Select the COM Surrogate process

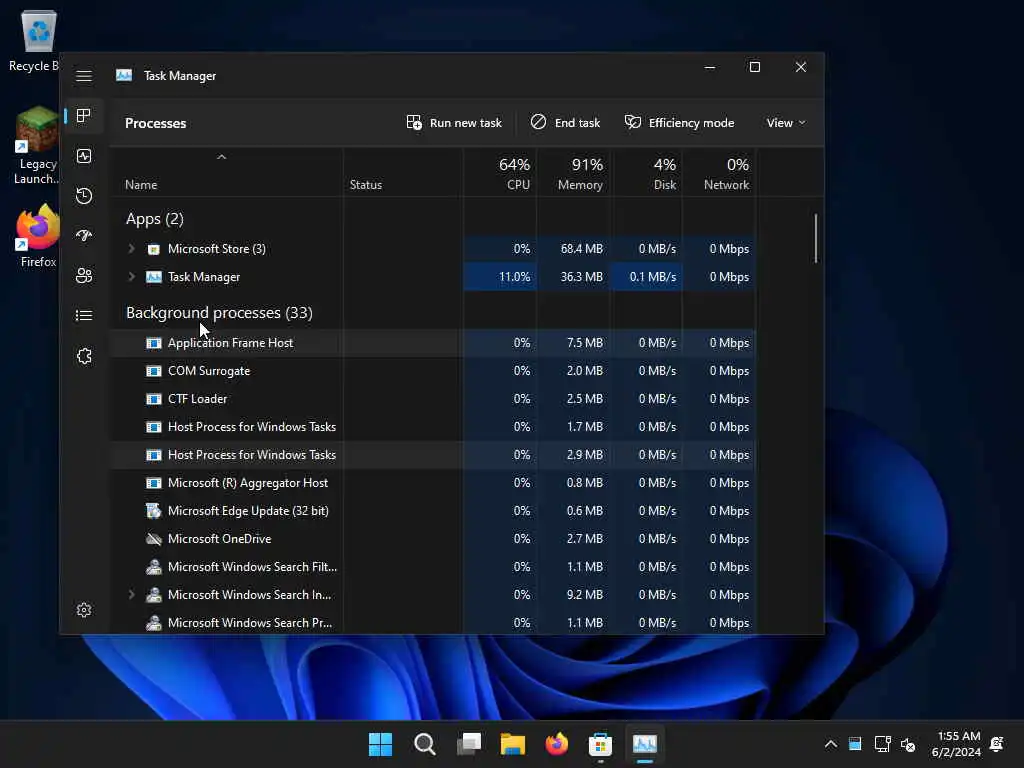click(x=432, y=371)
